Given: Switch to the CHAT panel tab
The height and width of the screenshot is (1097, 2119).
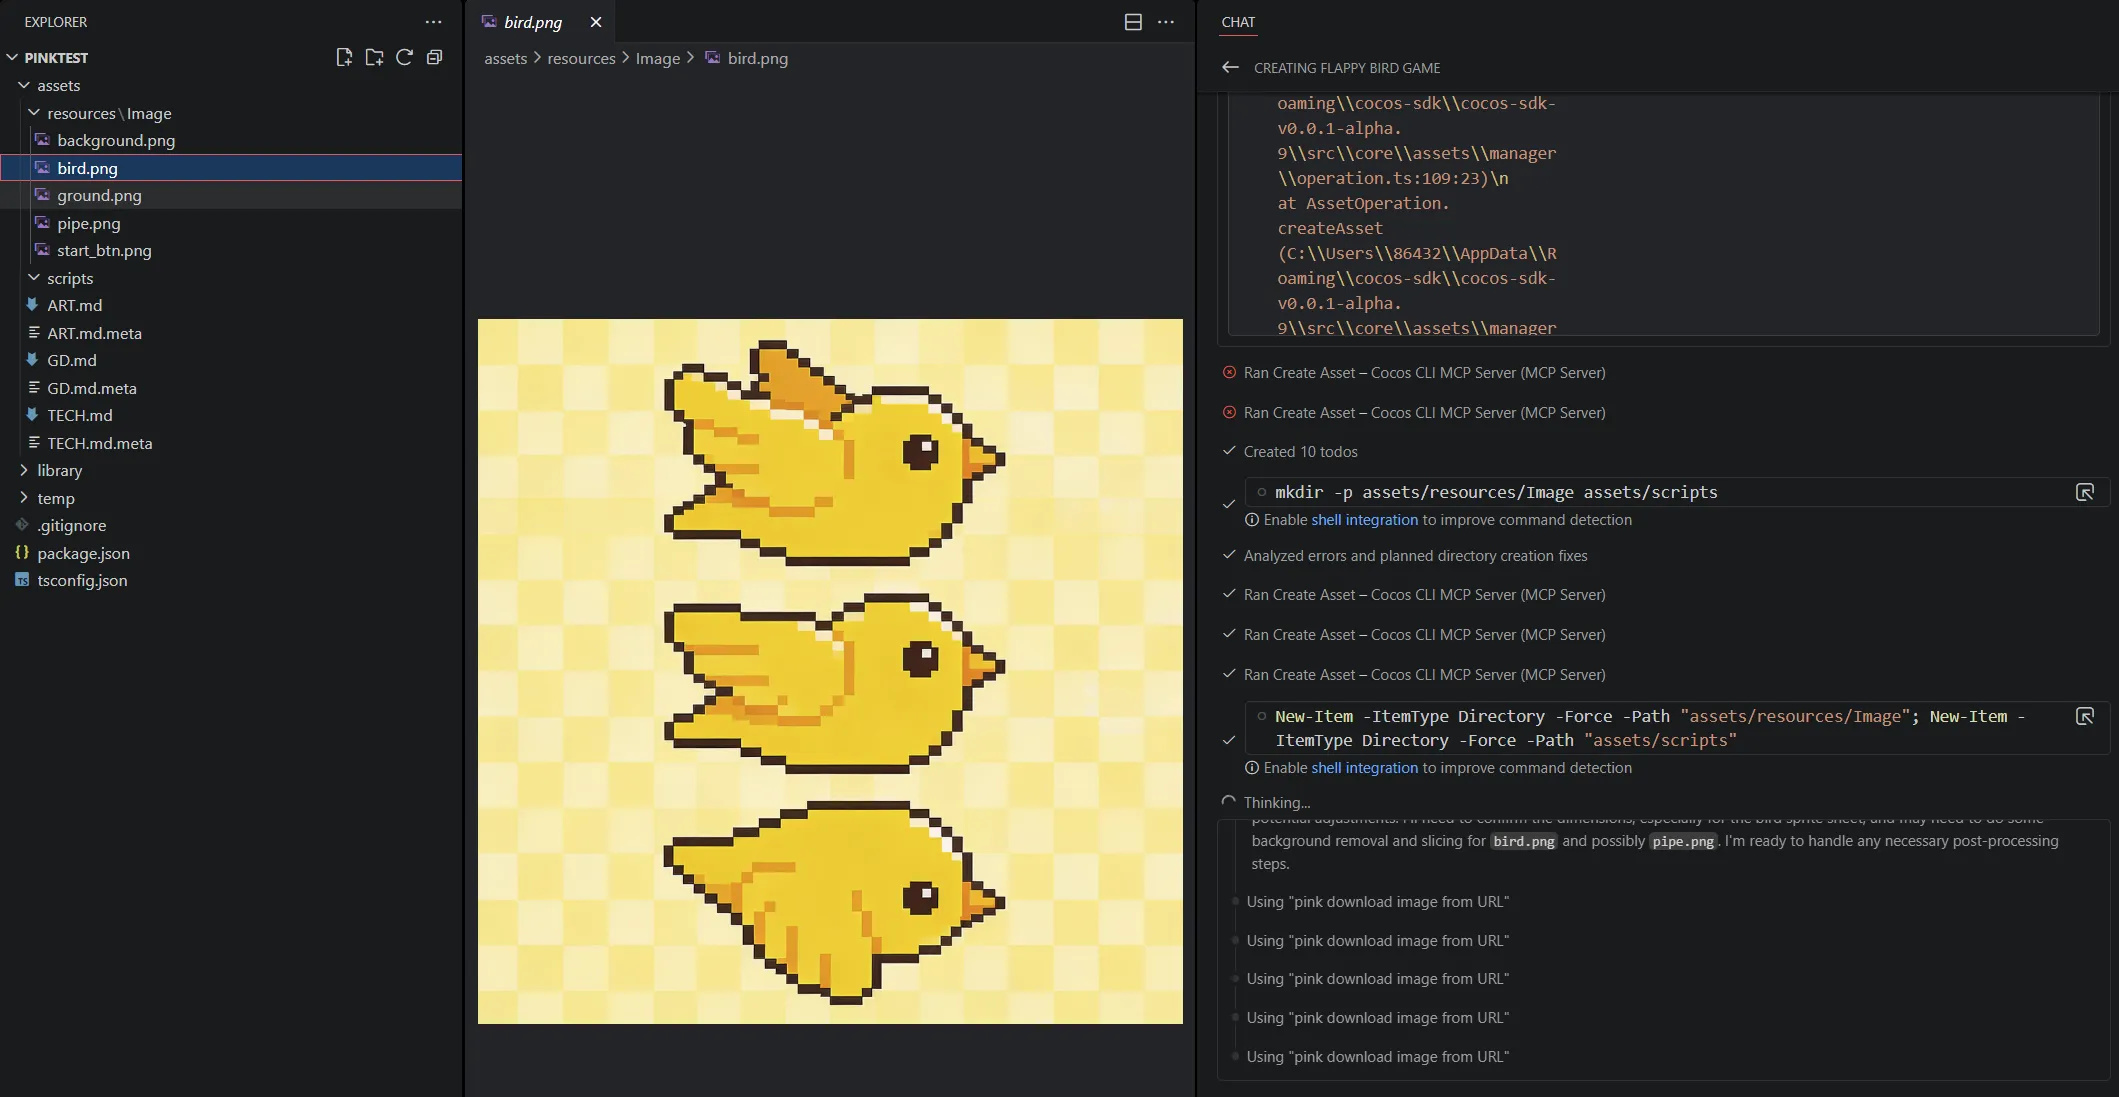Looking at the screenshot, I should pos(1238,22).
